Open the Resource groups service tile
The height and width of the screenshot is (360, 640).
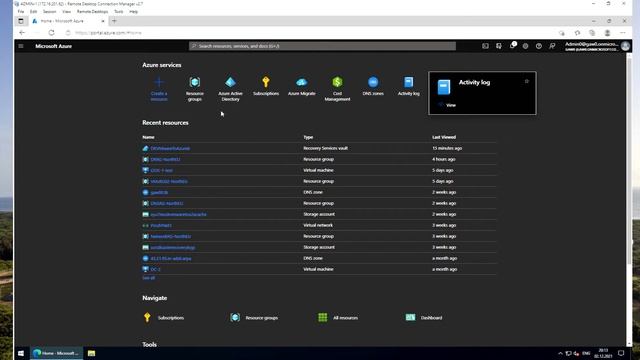click(195, 89)
